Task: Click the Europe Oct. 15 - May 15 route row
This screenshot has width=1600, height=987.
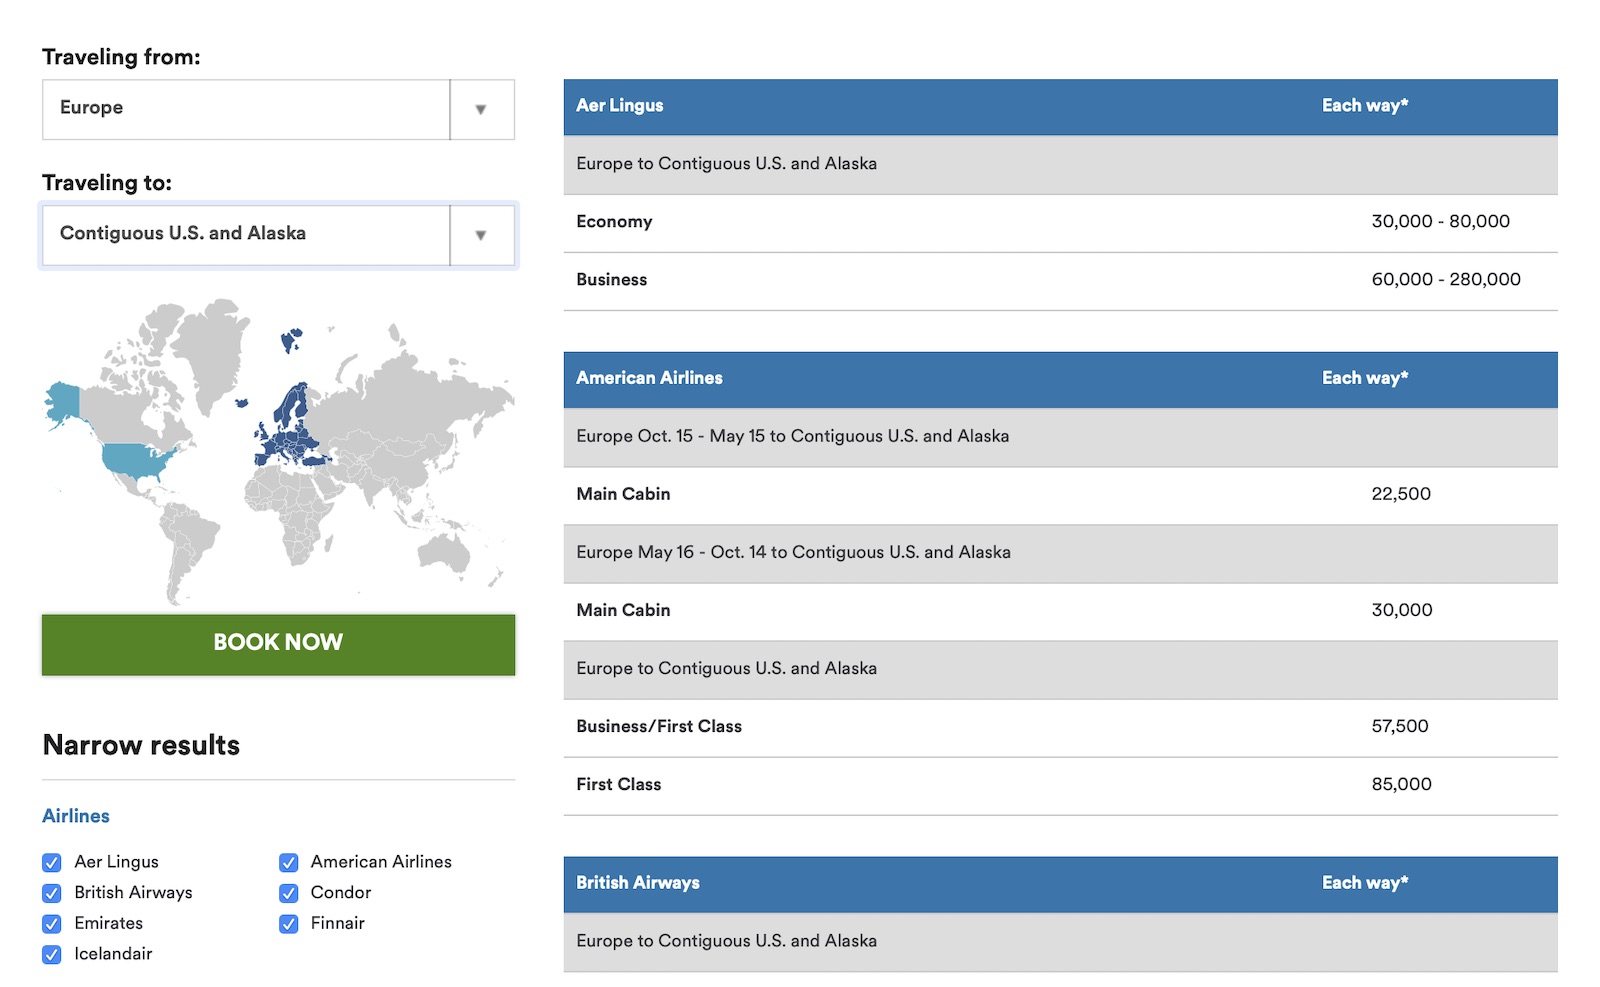Action: click(x=1060, y=437)
